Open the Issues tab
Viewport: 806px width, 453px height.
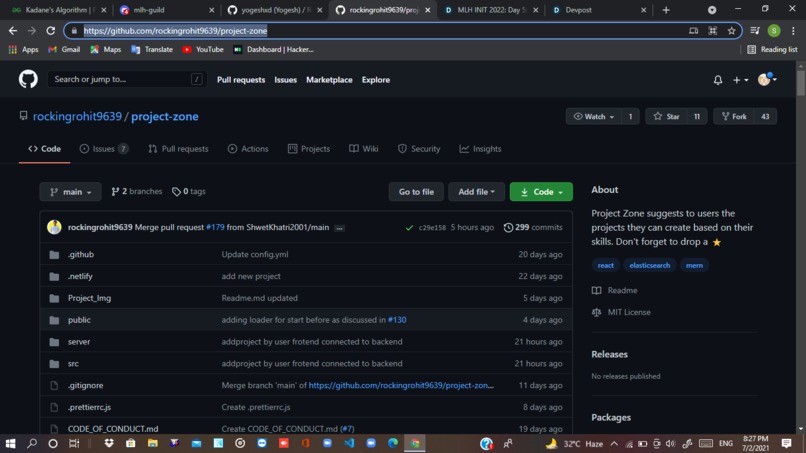click(x=103, y=149)
